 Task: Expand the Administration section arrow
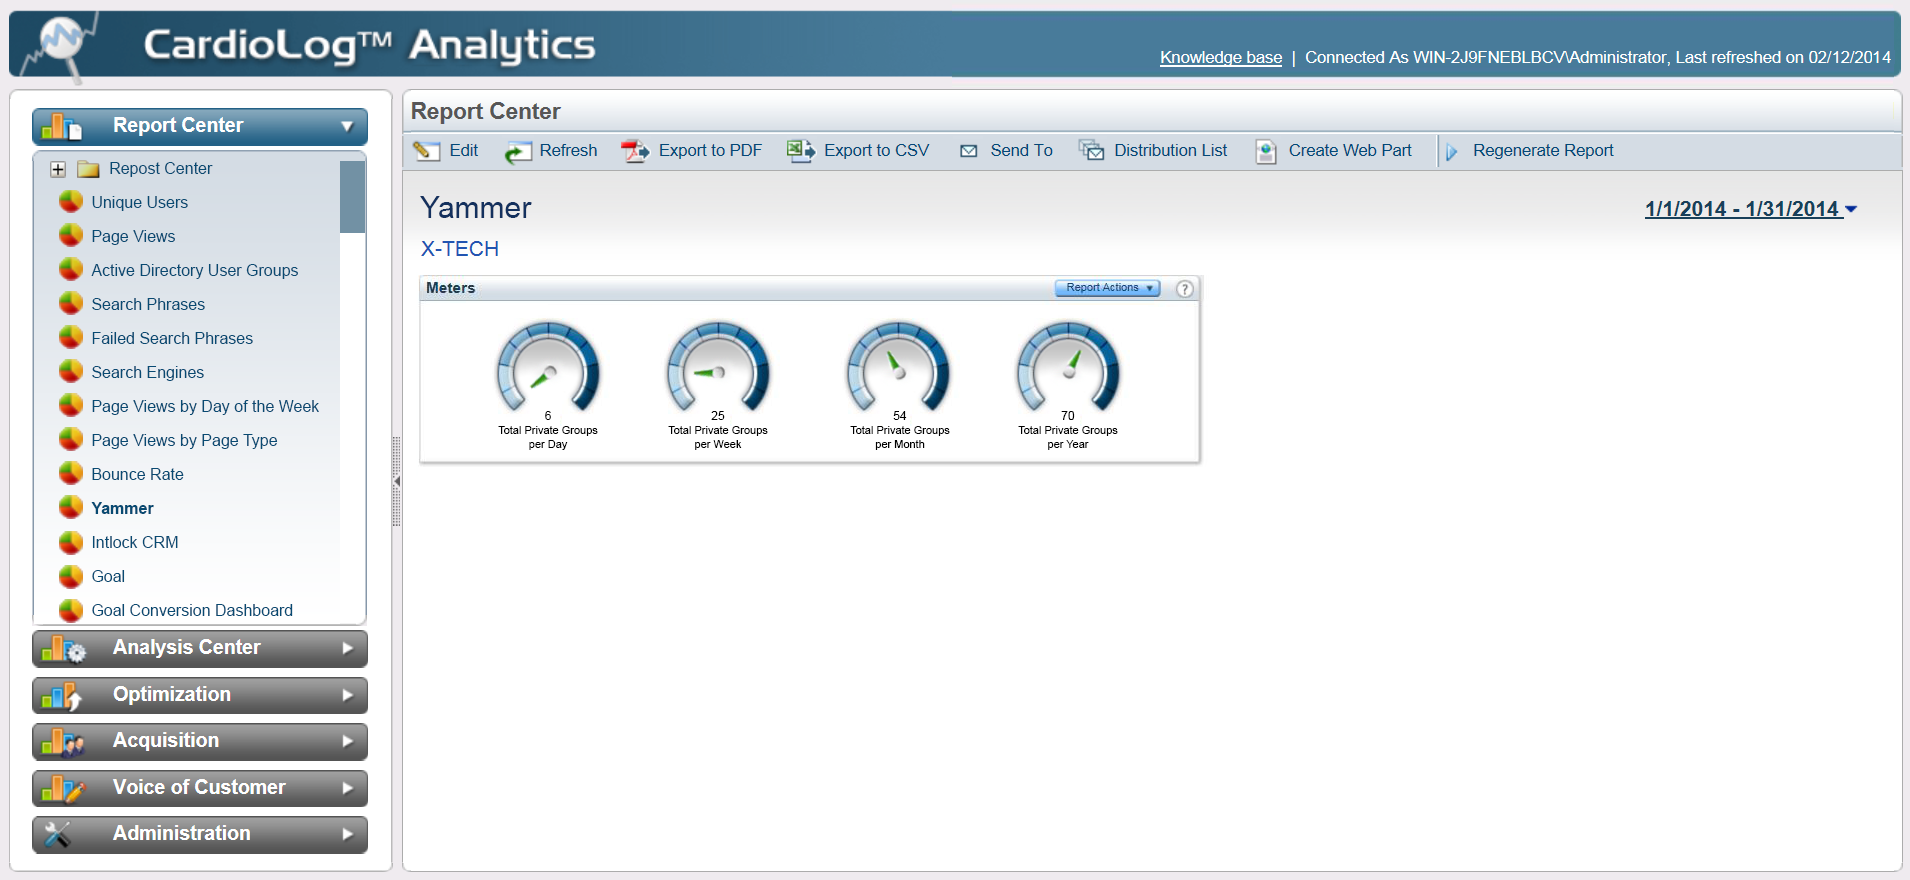pyautogui.click(x=348, y=834)
